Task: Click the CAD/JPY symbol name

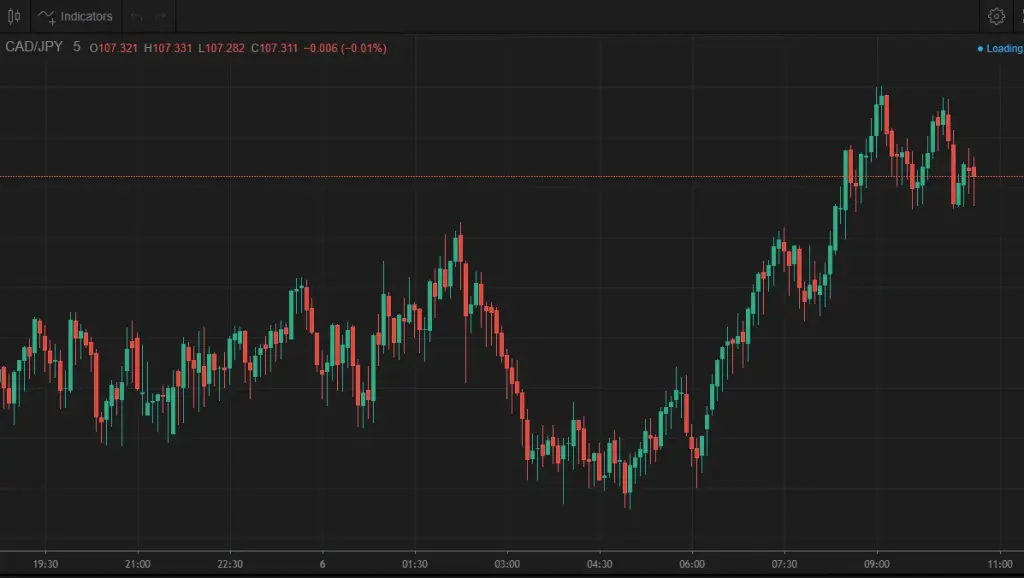Action: [x=34, y=47]
